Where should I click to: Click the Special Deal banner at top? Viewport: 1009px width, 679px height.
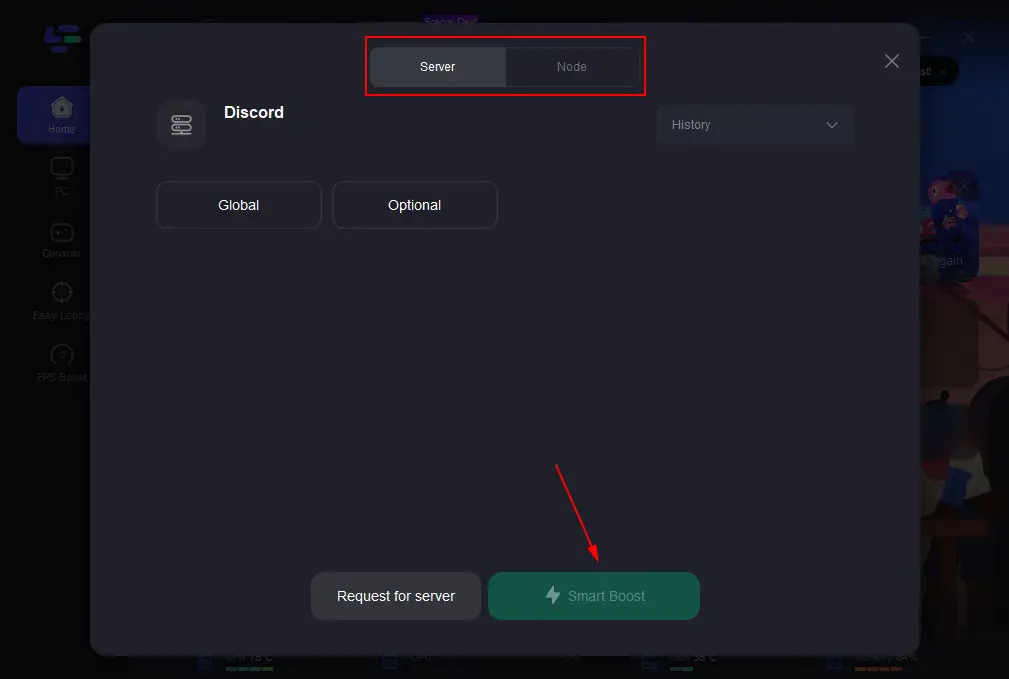pos(450,20)
